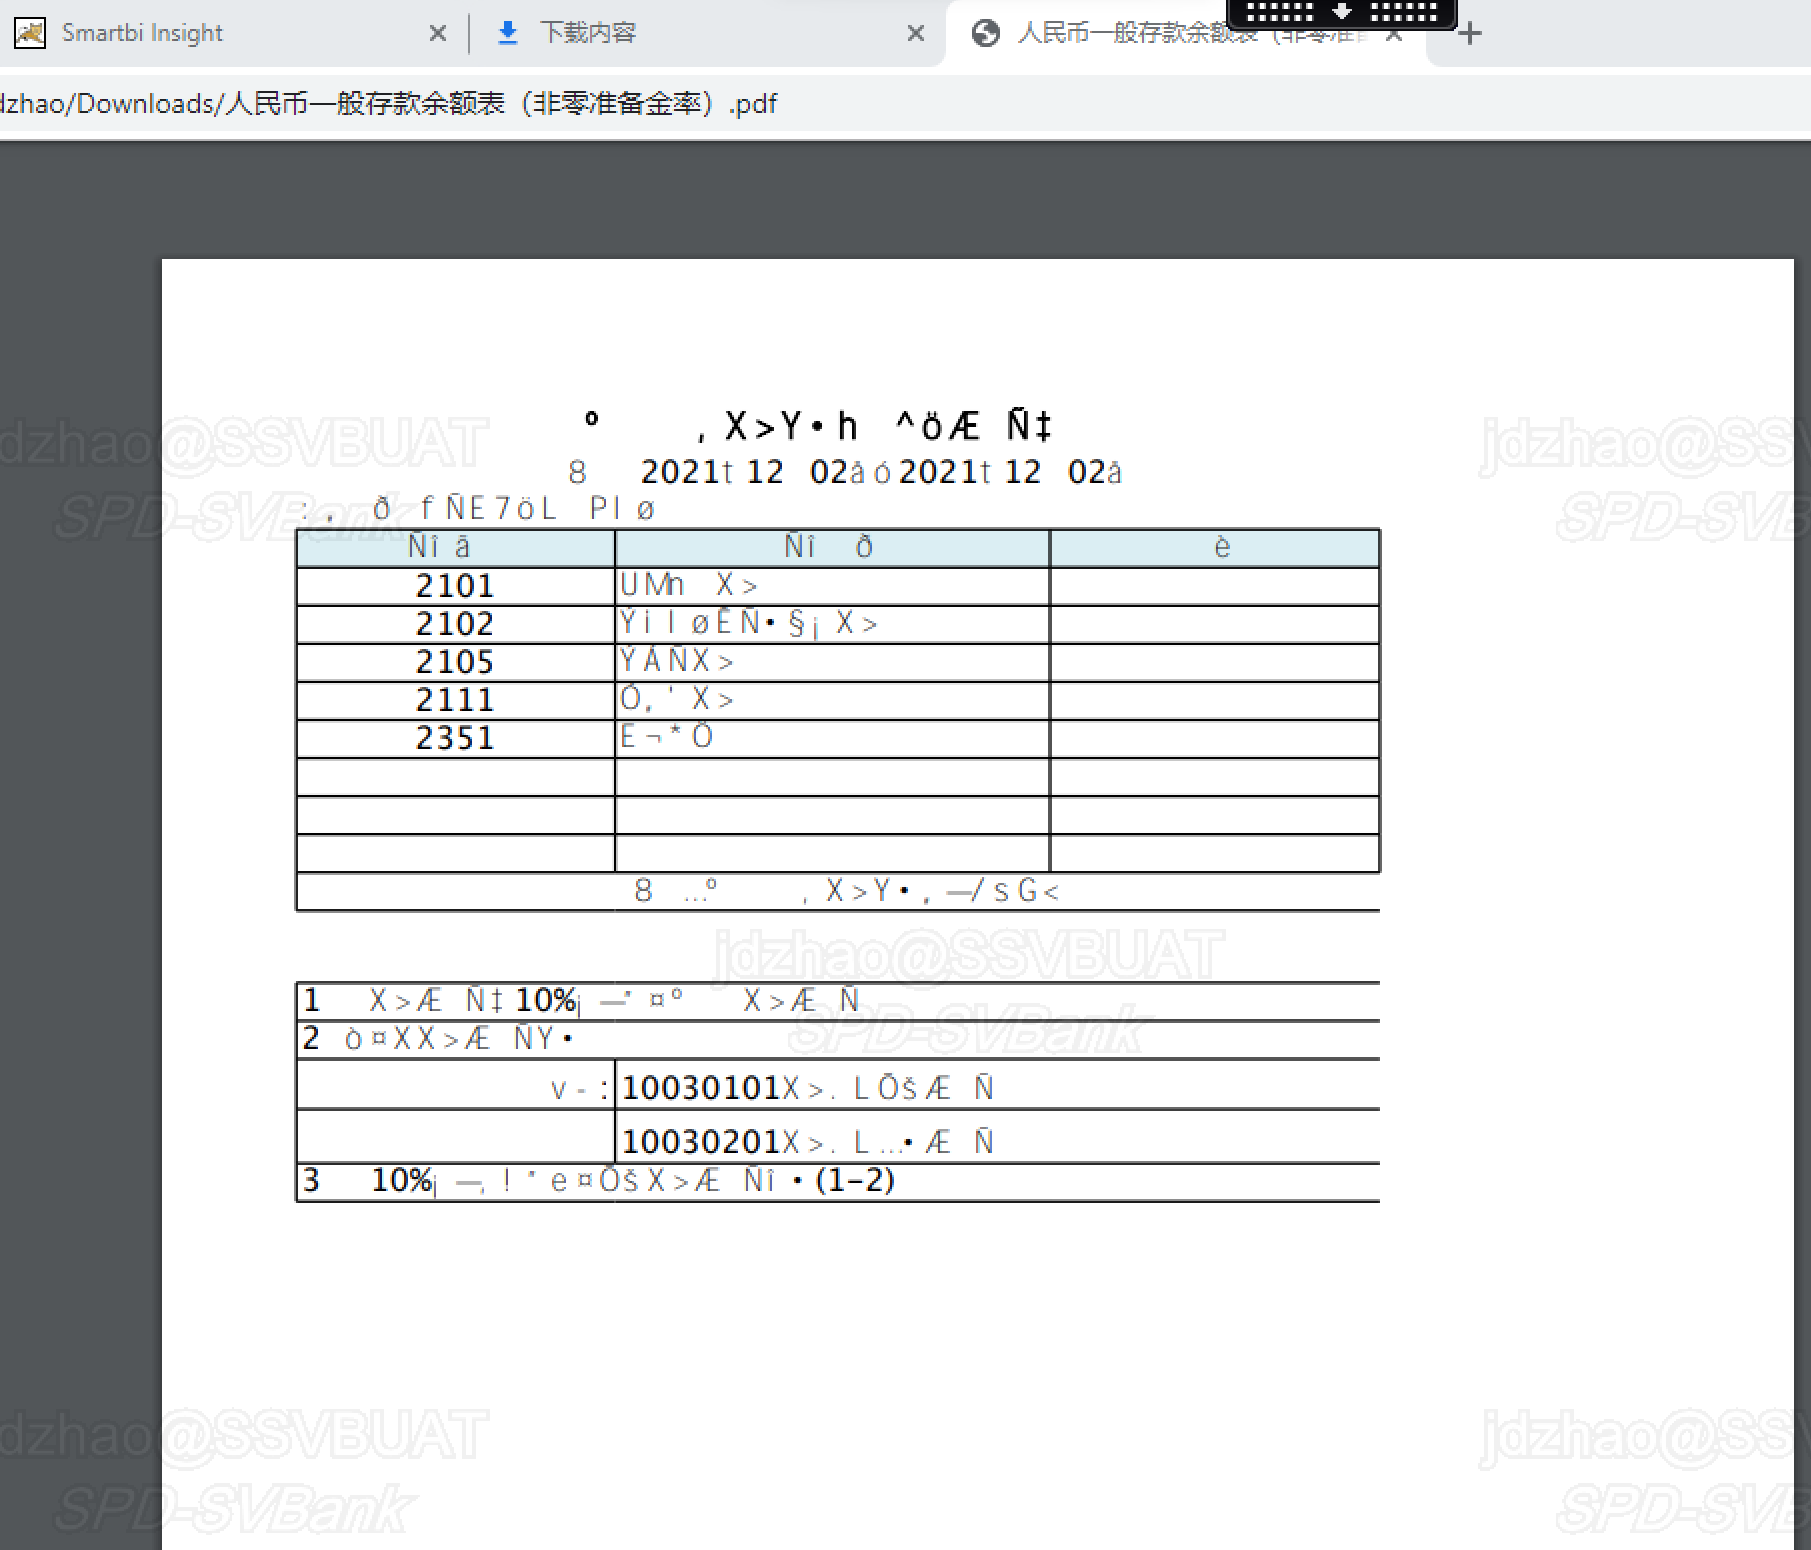Click the table cell 2111

click(455, 700)
